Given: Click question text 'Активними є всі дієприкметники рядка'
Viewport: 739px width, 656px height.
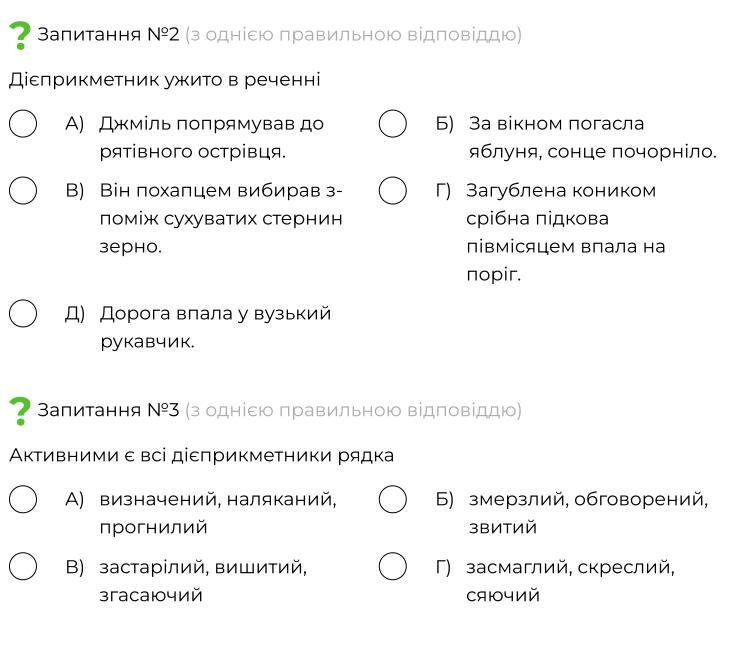Looking at the screenshot, I should [x=201, y=455].
